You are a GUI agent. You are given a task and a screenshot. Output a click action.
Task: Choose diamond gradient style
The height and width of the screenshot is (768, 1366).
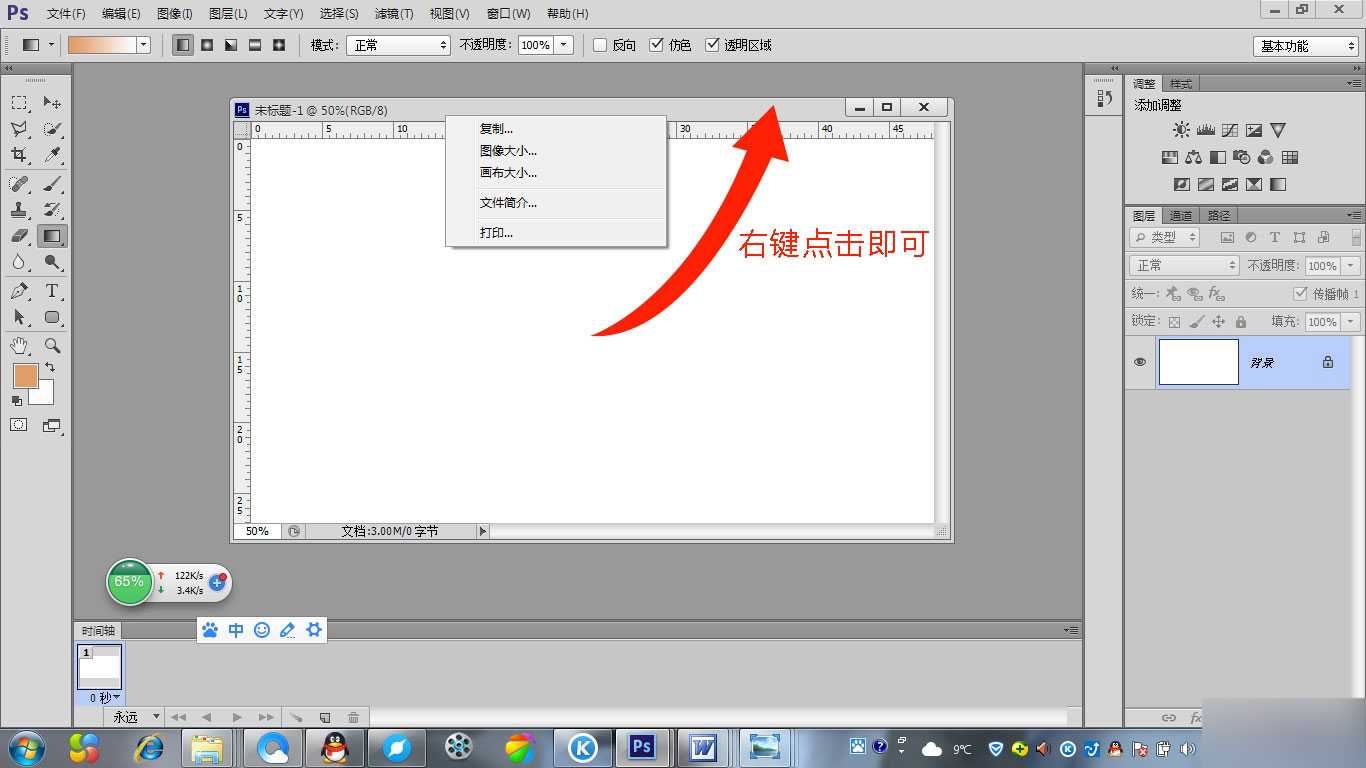click(279, 45)
